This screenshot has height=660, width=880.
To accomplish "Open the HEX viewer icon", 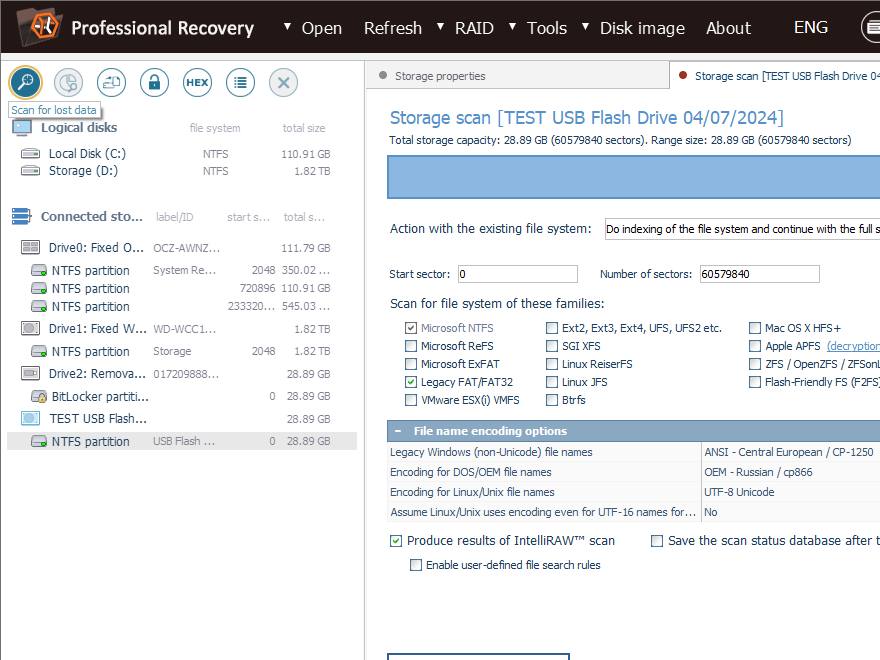I will point(197,82).
